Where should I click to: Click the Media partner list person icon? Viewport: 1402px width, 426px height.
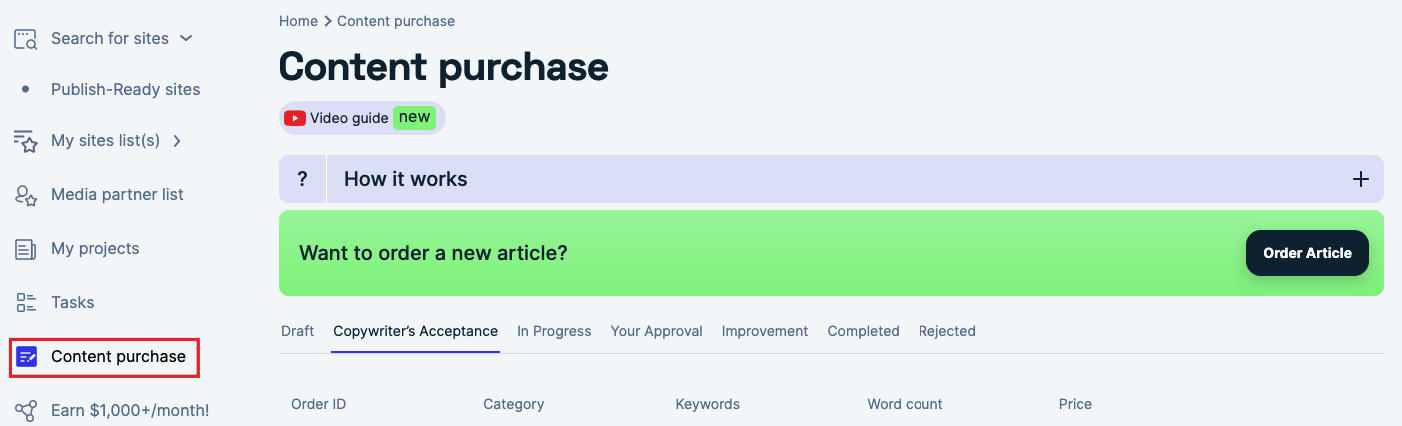point(26,195)
